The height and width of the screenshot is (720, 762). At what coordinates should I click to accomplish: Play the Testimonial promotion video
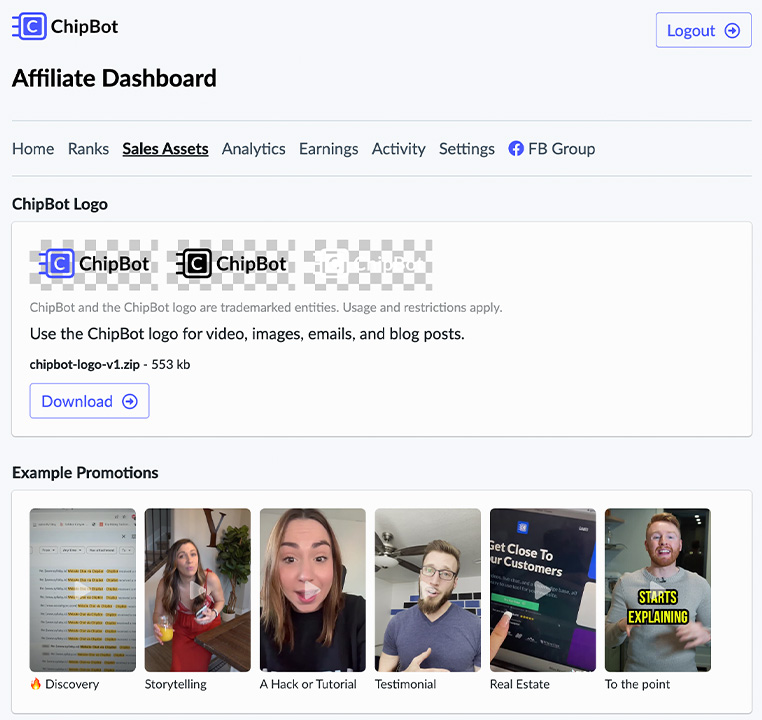click(428, 590)
